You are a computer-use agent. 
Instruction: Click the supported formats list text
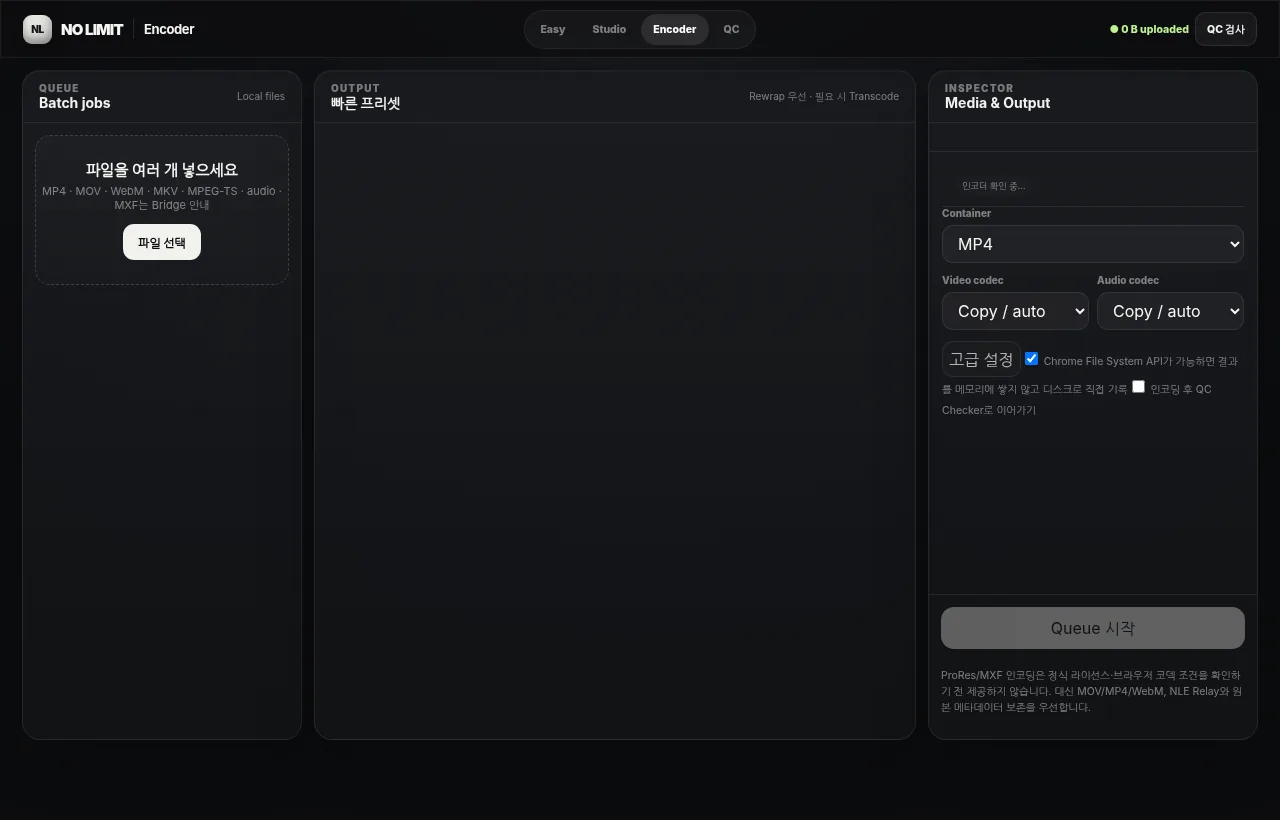[x=162, y=198]
